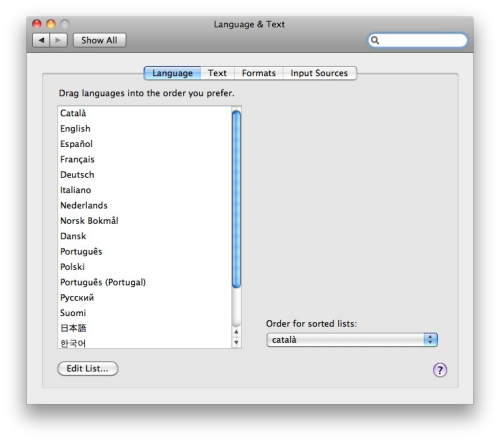The image size is (500, 441).
Task: Open the Order for sorted lists dropdown
Action: point(352,340)
